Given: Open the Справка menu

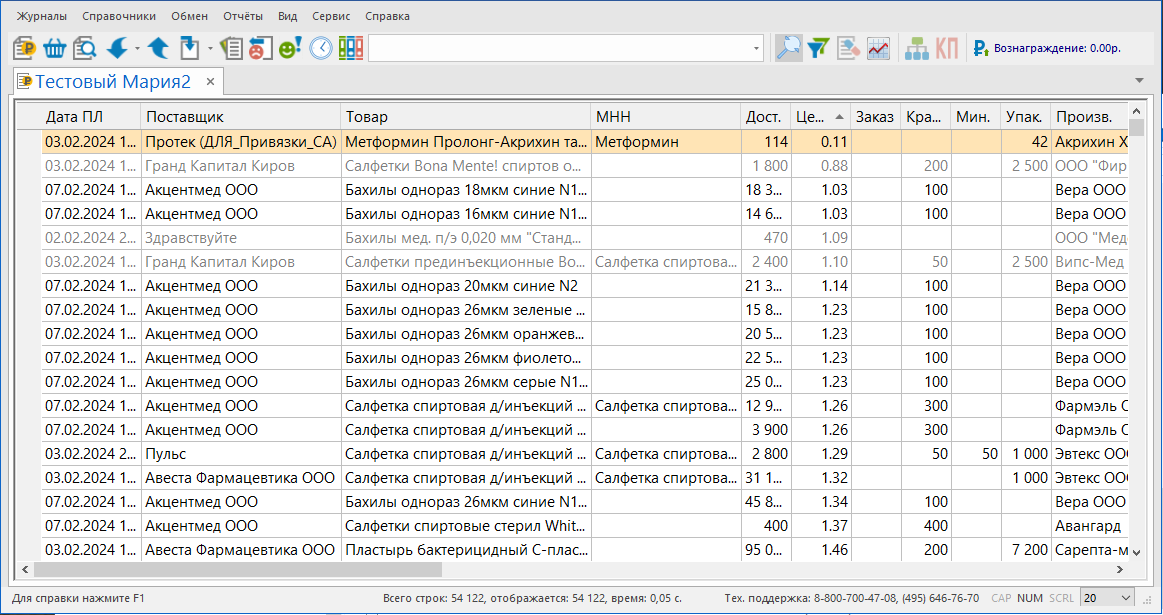Looking at the screenshot, I should (x=387, y=16).
